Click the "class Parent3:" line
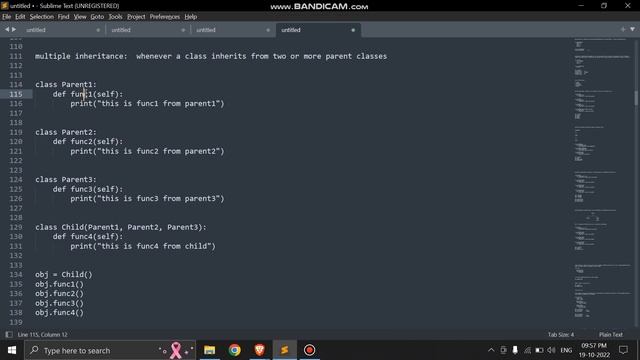This screenshot has width=640, height=360. [x=66, y=180]
